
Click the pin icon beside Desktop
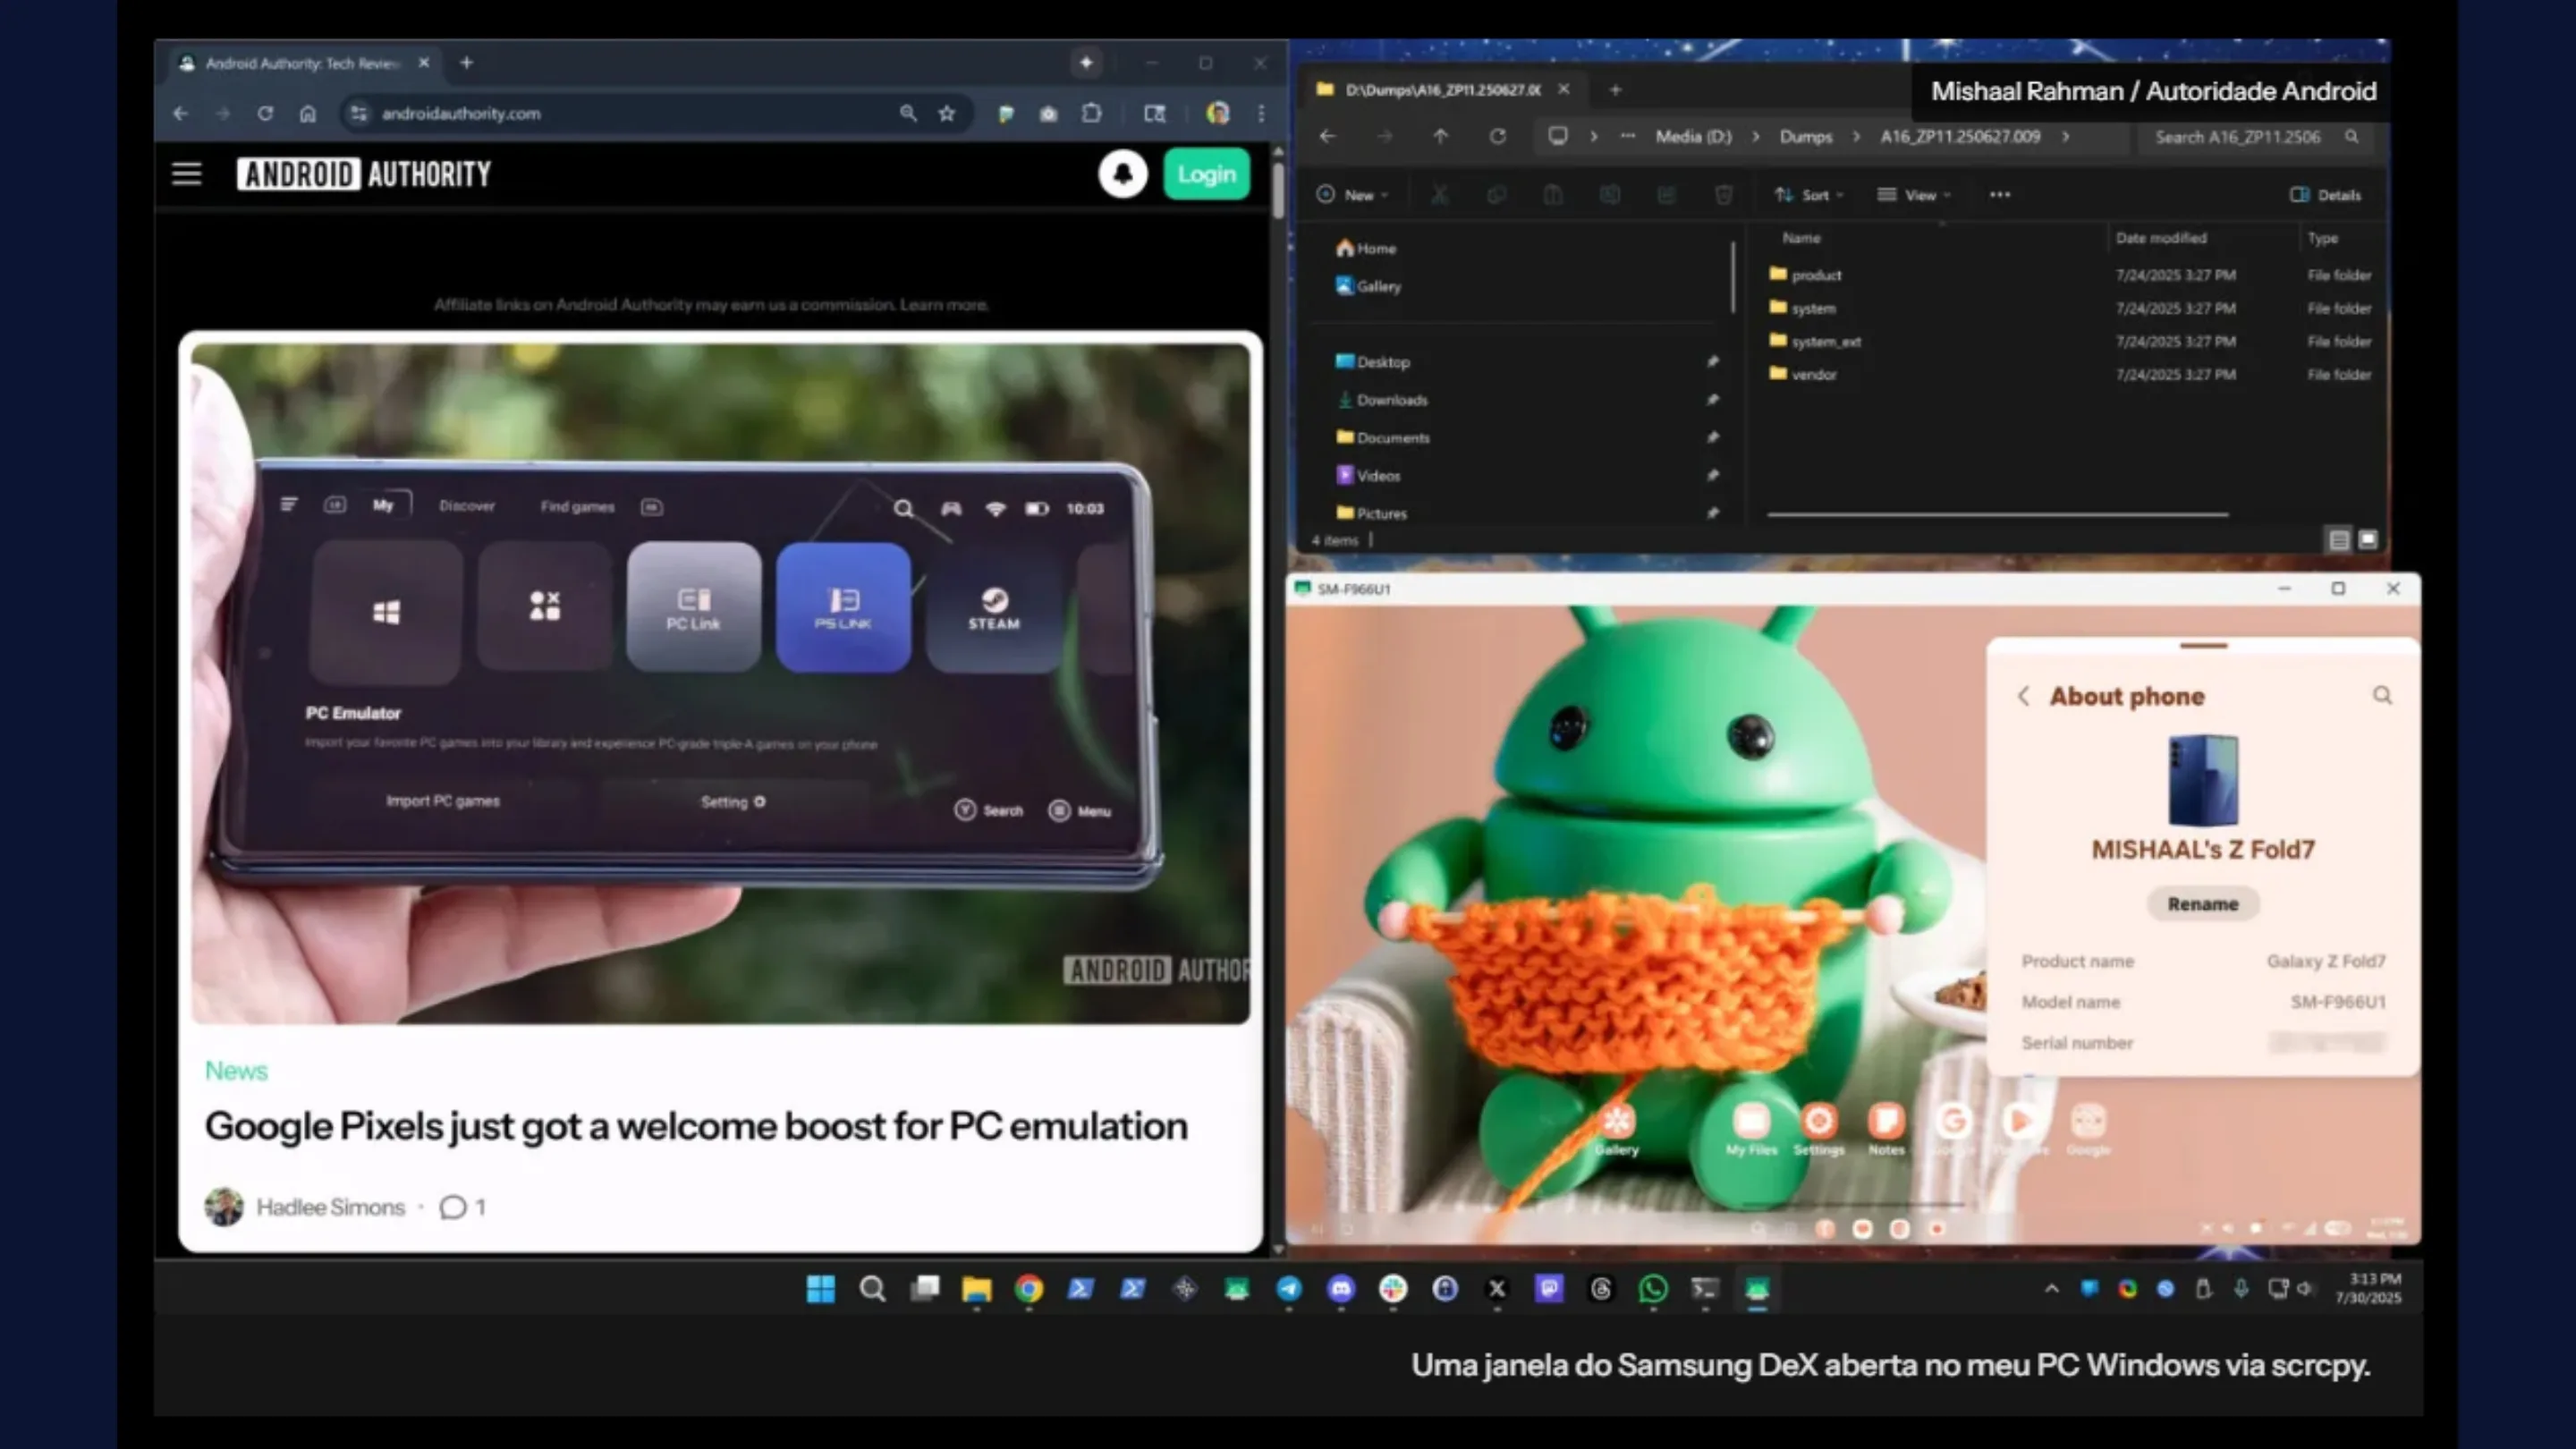[1712, 362]
